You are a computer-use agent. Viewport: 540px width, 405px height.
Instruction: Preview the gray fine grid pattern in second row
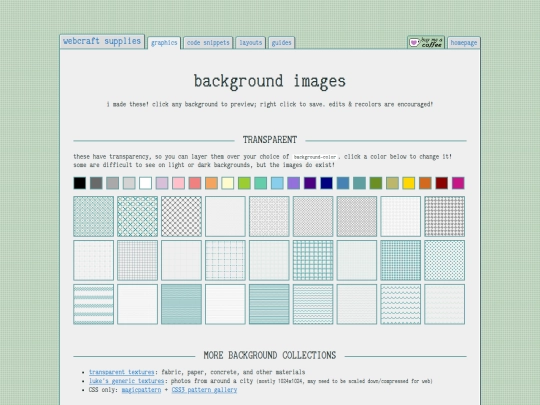[137, 260]
